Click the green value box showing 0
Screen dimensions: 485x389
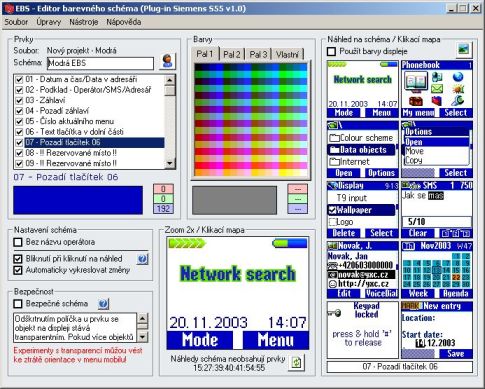[163, 199]
